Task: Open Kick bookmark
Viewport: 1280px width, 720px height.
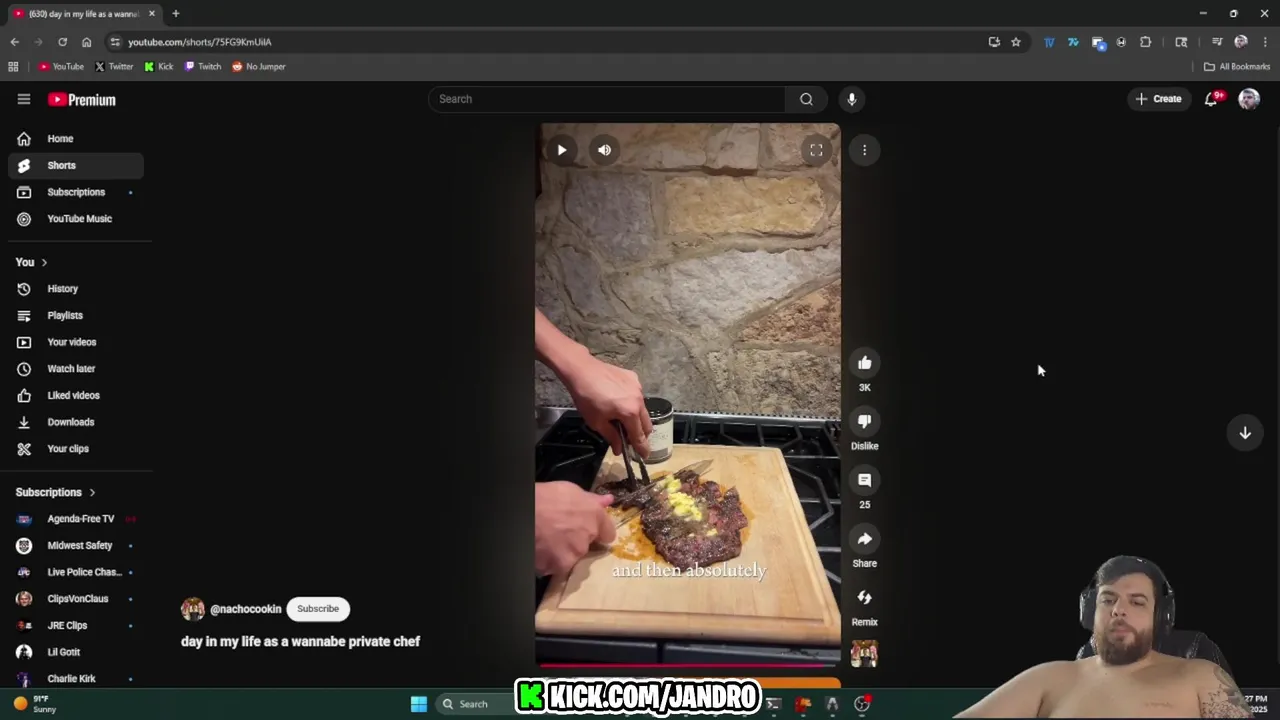Action: point(159,67)
